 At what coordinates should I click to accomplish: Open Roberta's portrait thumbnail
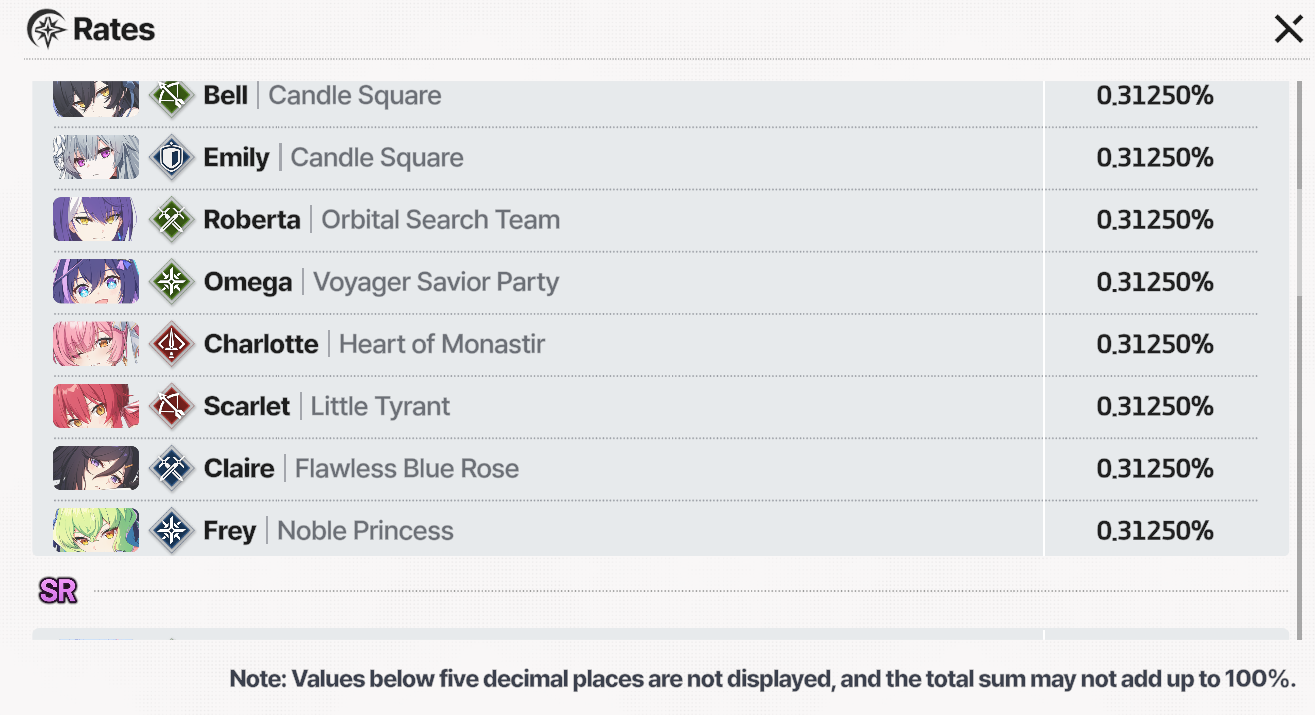click(96, 220)
